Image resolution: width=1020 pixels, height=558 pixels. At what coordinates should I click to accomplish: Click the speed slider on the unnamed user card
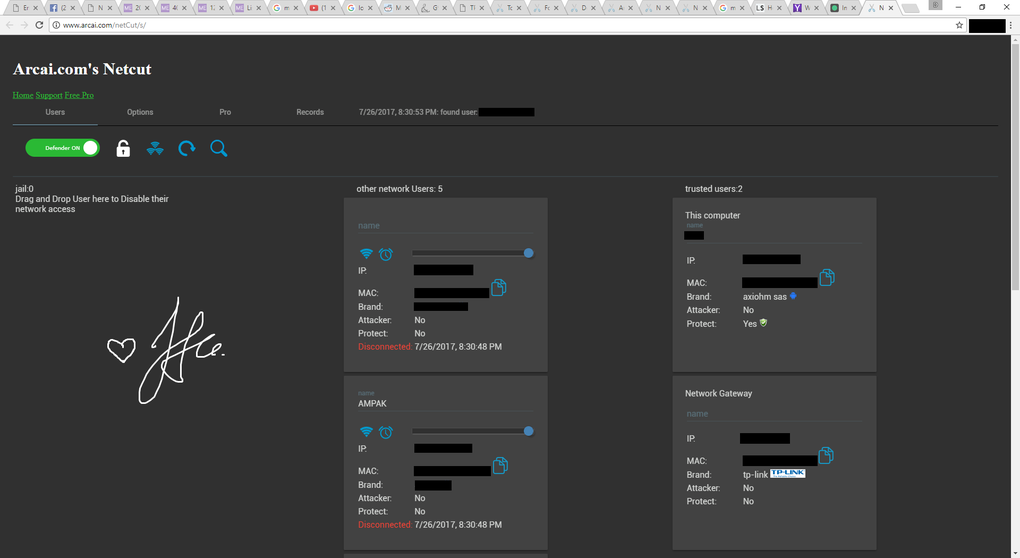pos(472,253)
